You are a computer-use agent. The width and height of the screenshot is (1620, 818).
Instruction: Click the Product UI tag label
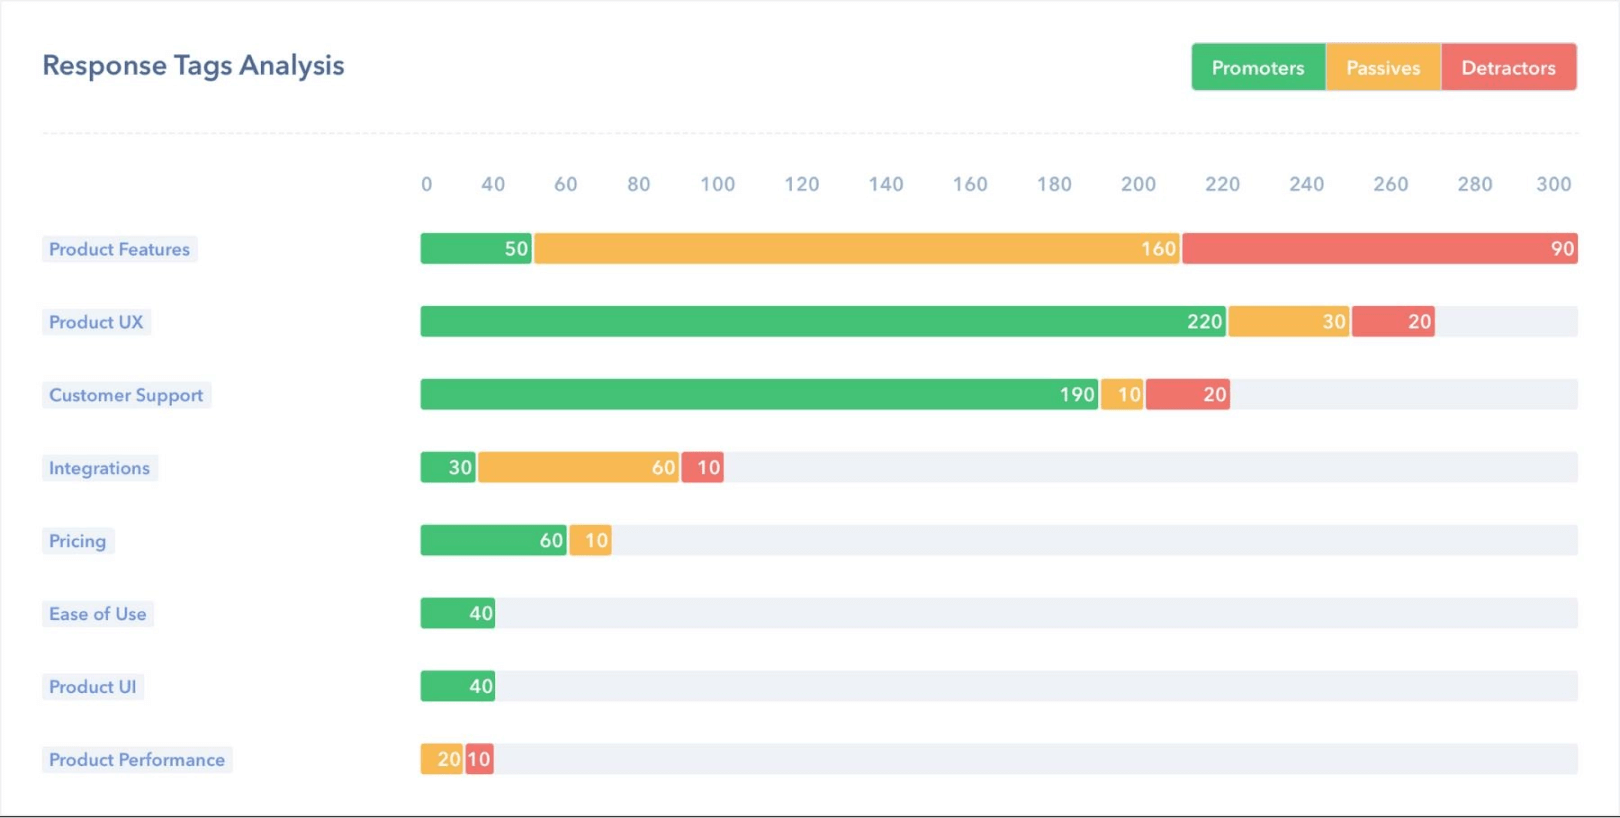click(x=92, y=687)
